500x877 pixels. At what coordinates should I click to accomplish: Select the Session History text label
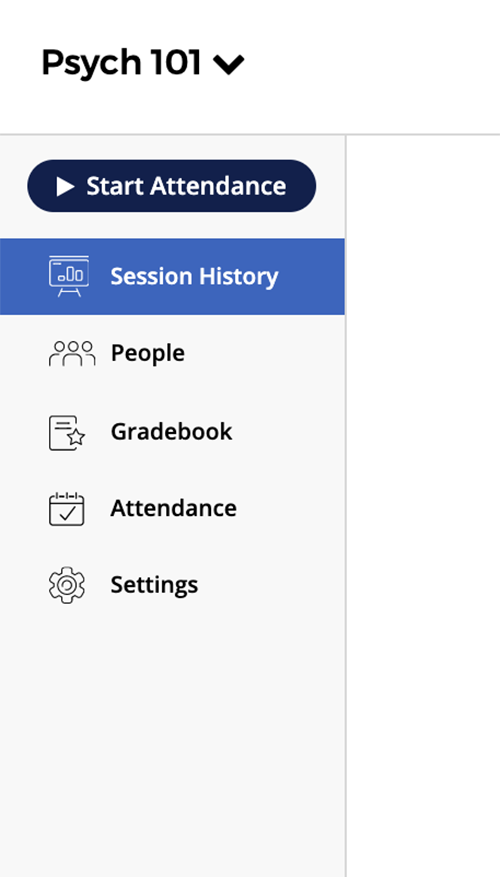(194, 276)
